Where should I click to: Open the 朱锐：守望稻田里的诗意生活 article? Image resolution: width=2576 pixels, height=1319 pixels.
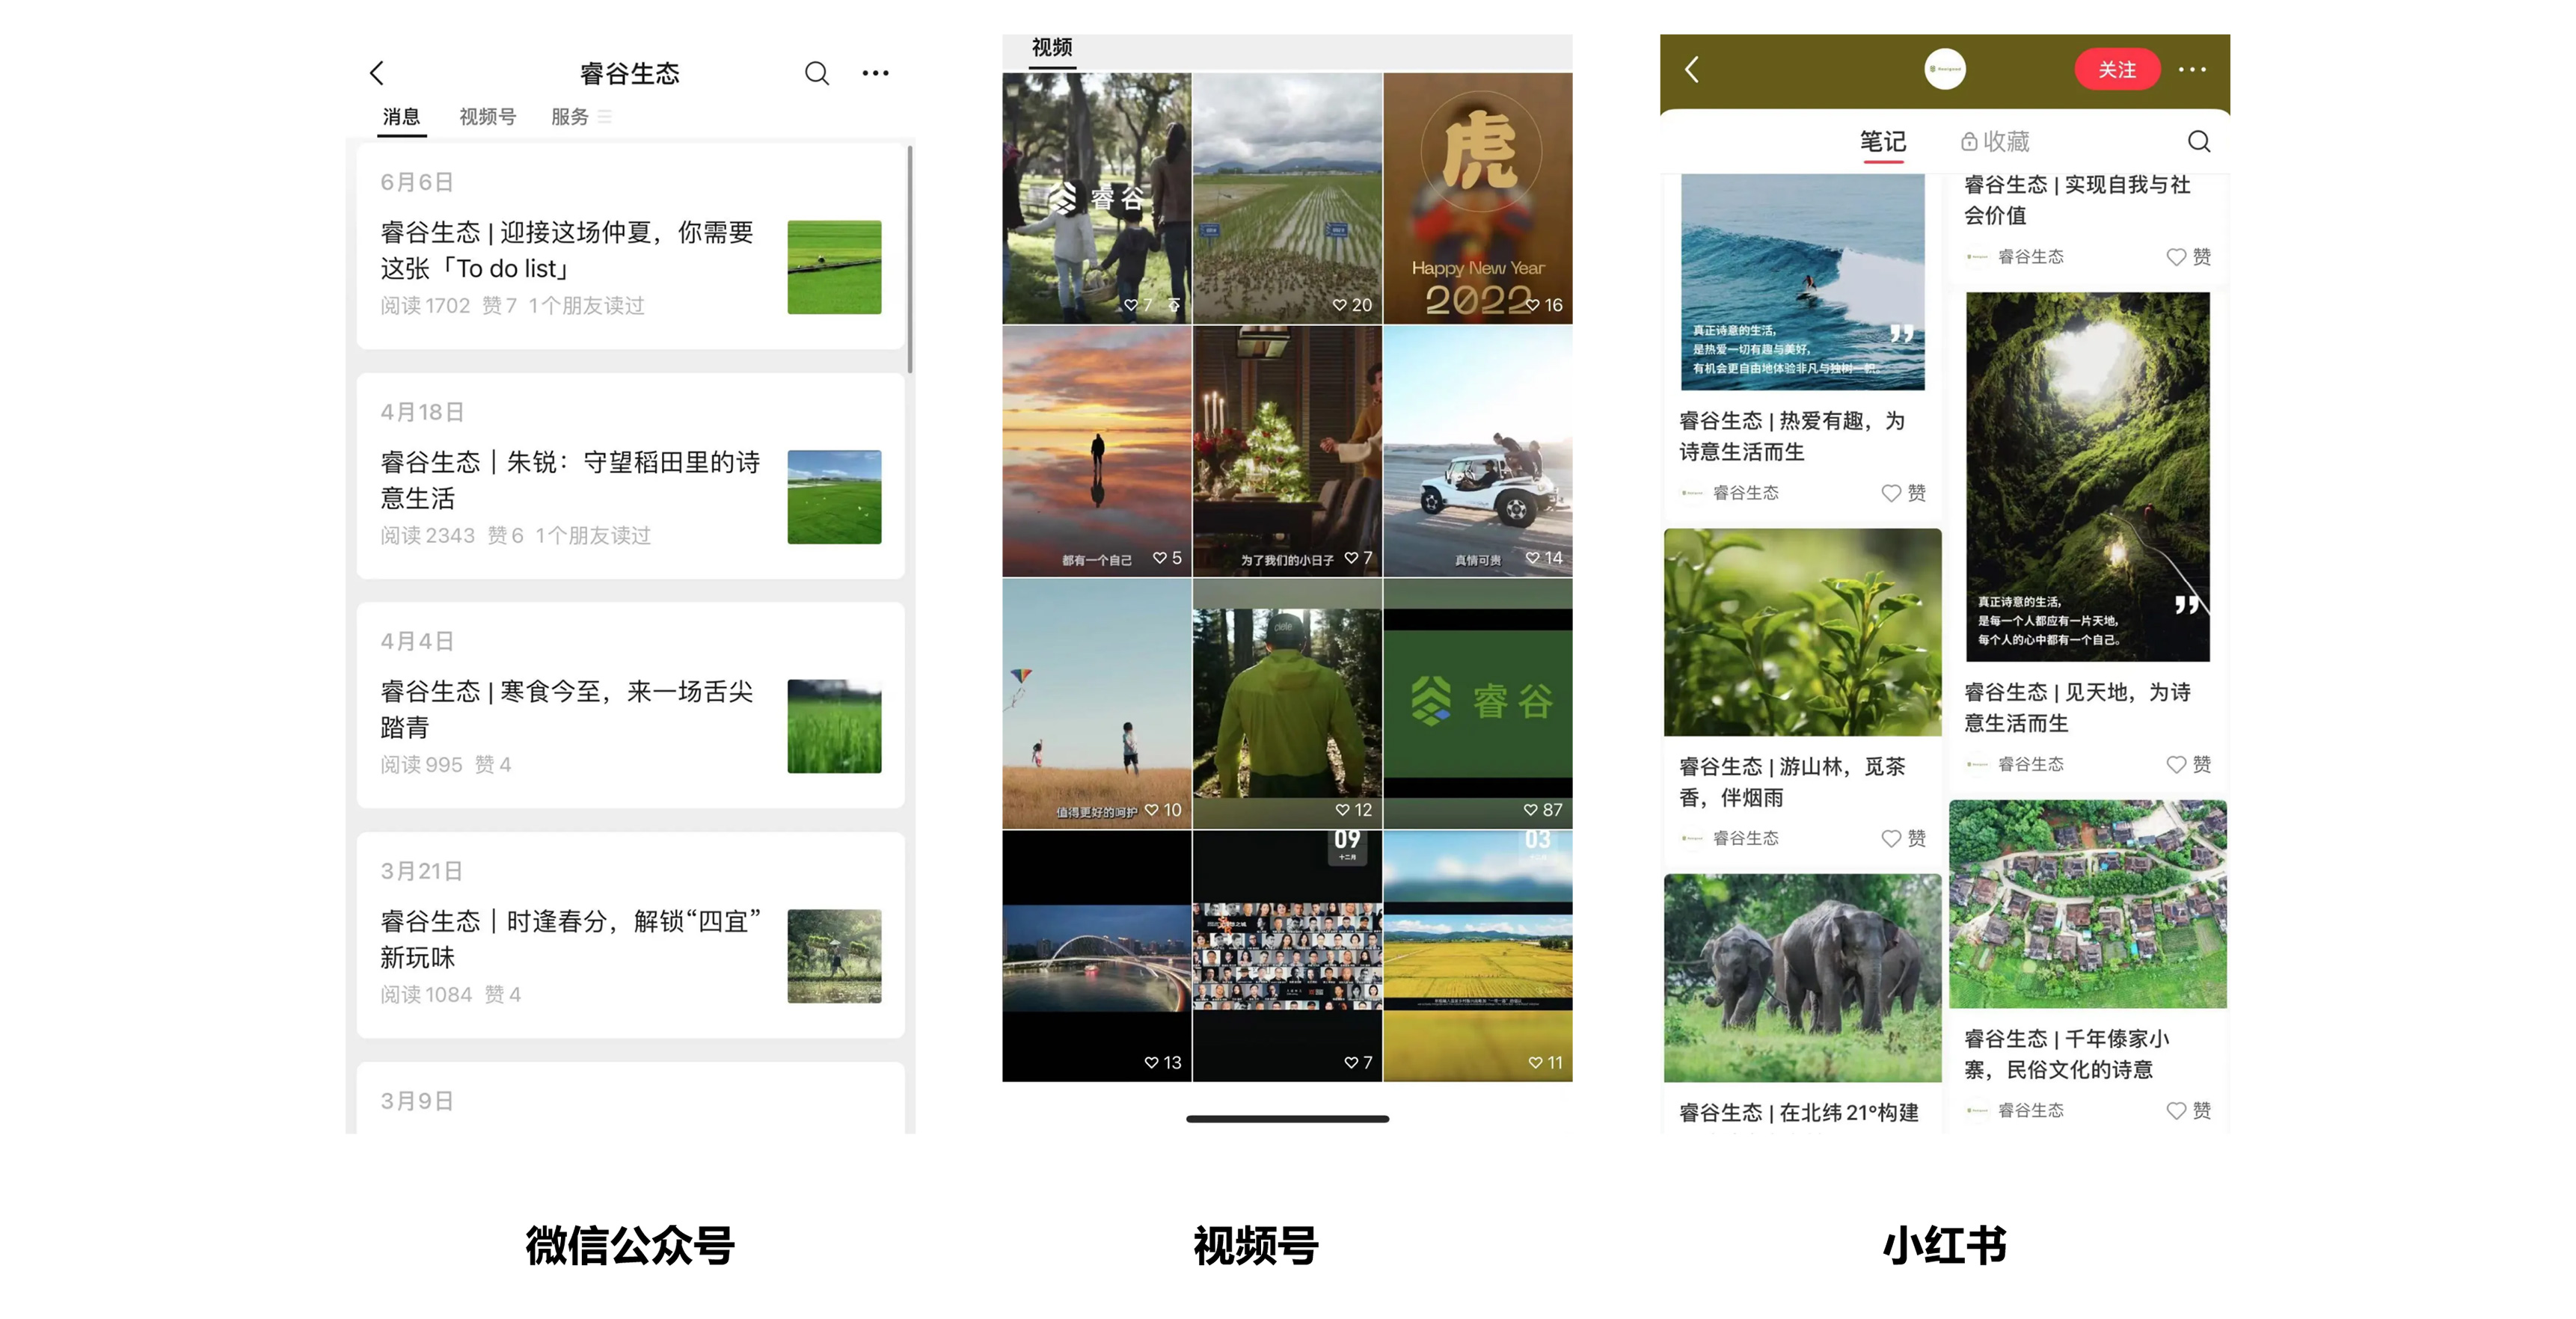pos(631,476)
